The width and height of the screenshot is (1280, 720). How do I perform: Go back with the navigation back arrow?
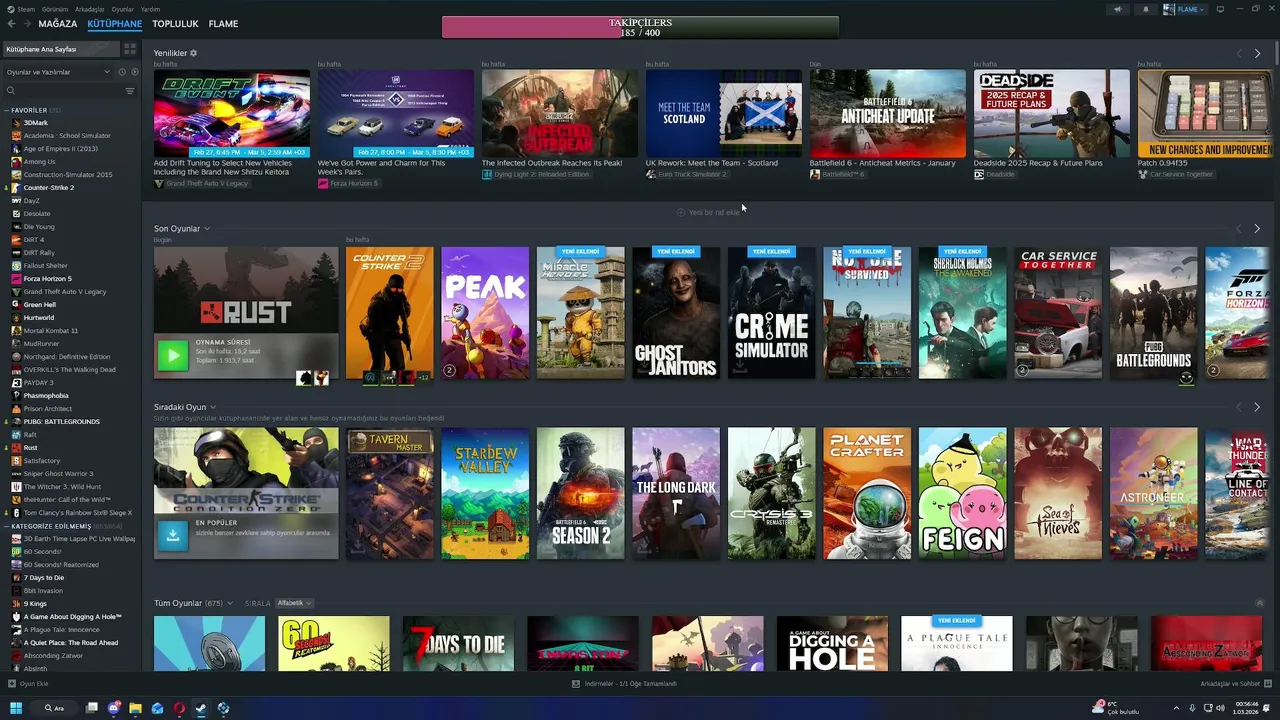tap(13, 23)
